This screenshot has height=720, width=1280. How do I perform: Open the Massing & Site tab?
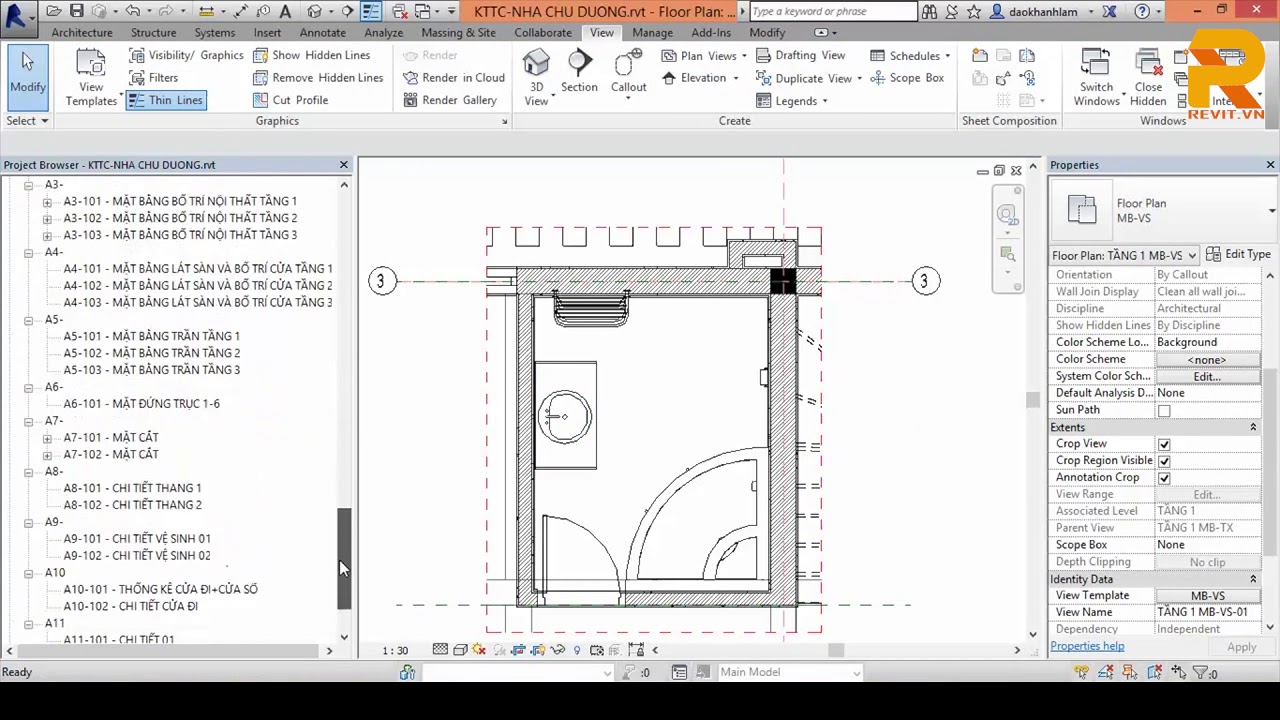pyautogui.click(x=458, y=33)
